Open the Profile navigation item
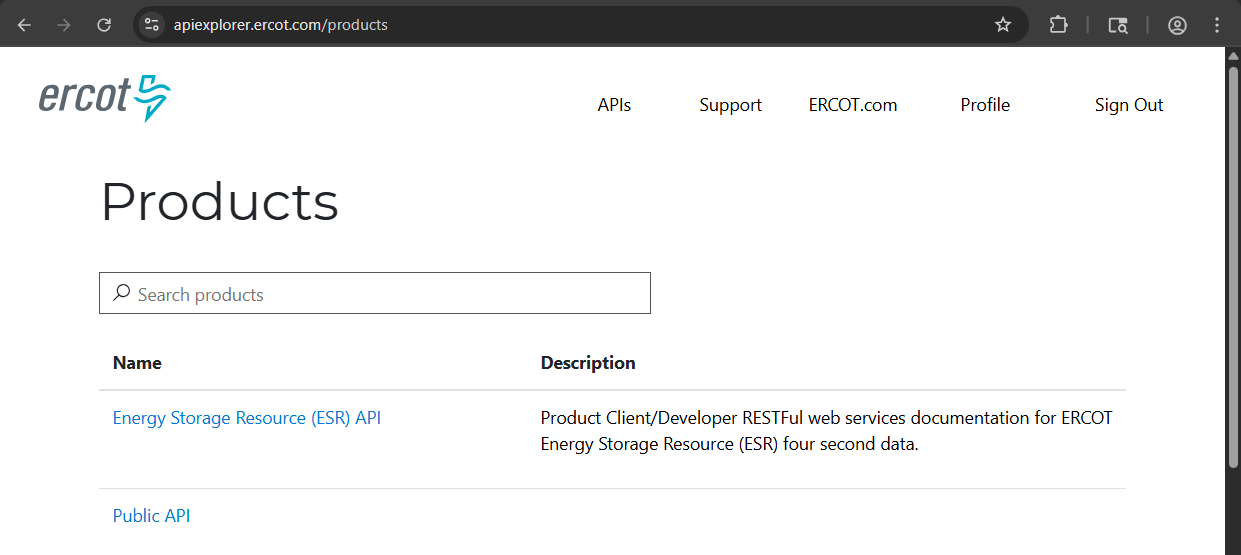The width and height of the screenshot is (1241, 555). 985,105
